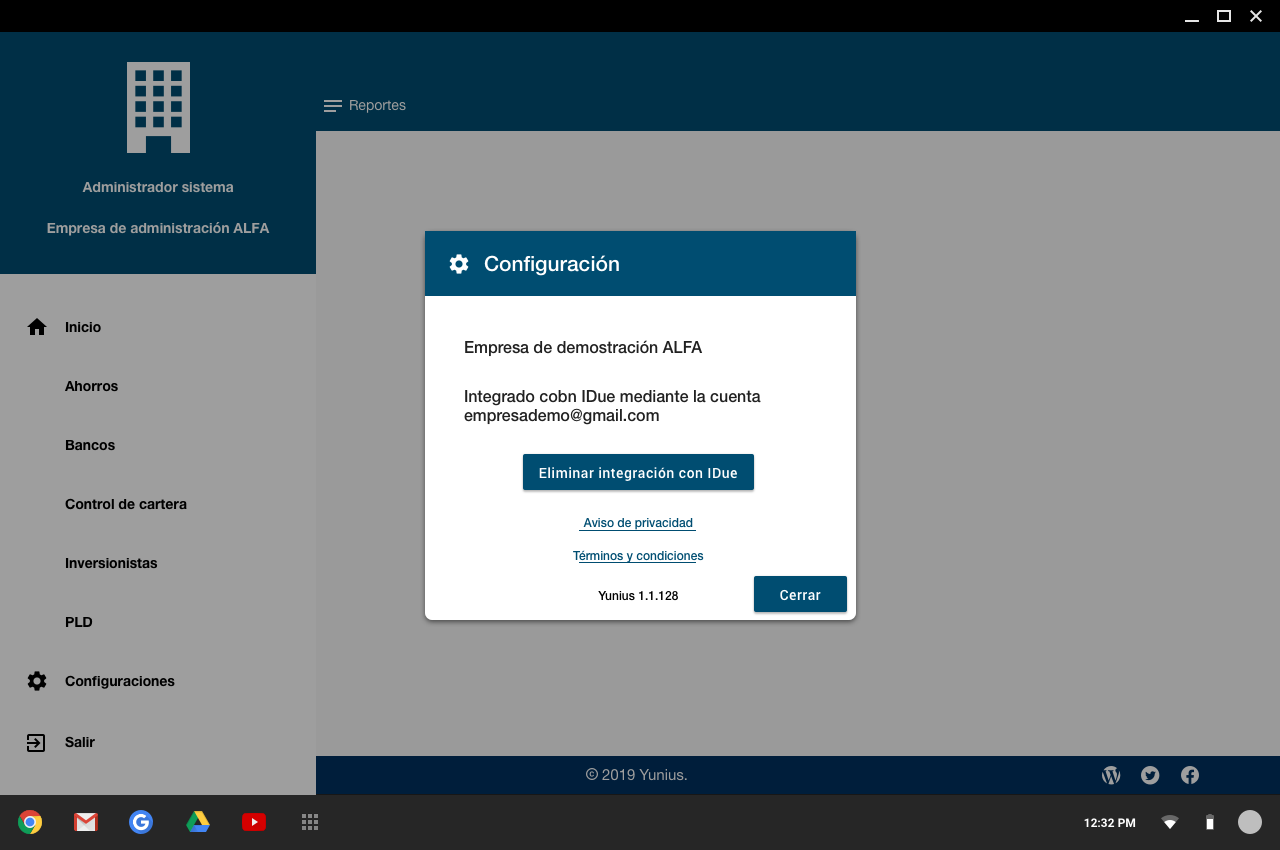Click the hamburger menu icon beside Reportes
The height and width of the screenshot is (850, 1280).
pos(333,106)
